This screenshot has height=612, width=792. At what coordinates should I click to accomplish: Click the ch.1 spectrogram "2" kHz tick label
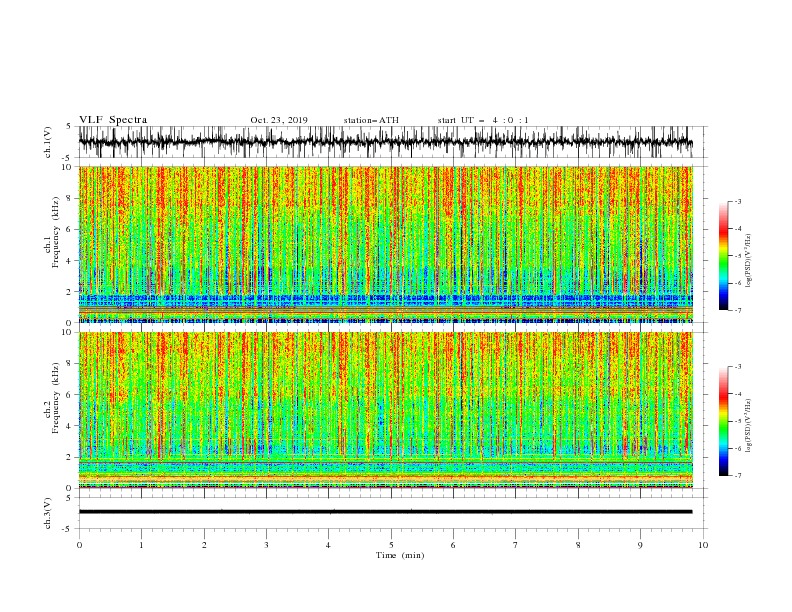(70, 291)
